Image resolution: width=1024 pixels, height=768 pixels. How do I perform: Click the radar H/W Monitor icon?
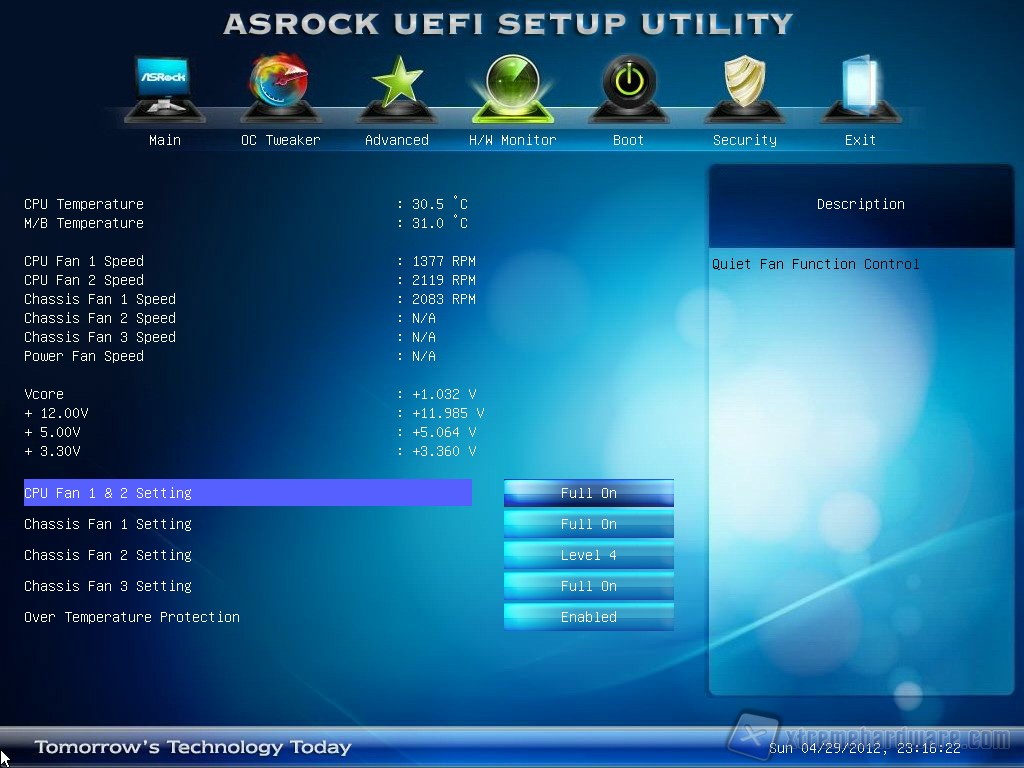(x=512, y=87)
